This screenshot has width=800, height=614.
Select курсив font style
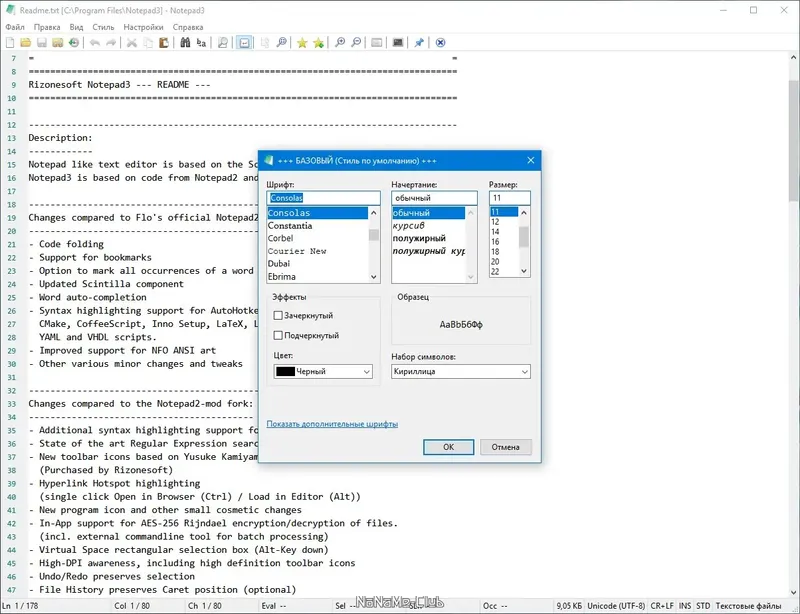428,226
